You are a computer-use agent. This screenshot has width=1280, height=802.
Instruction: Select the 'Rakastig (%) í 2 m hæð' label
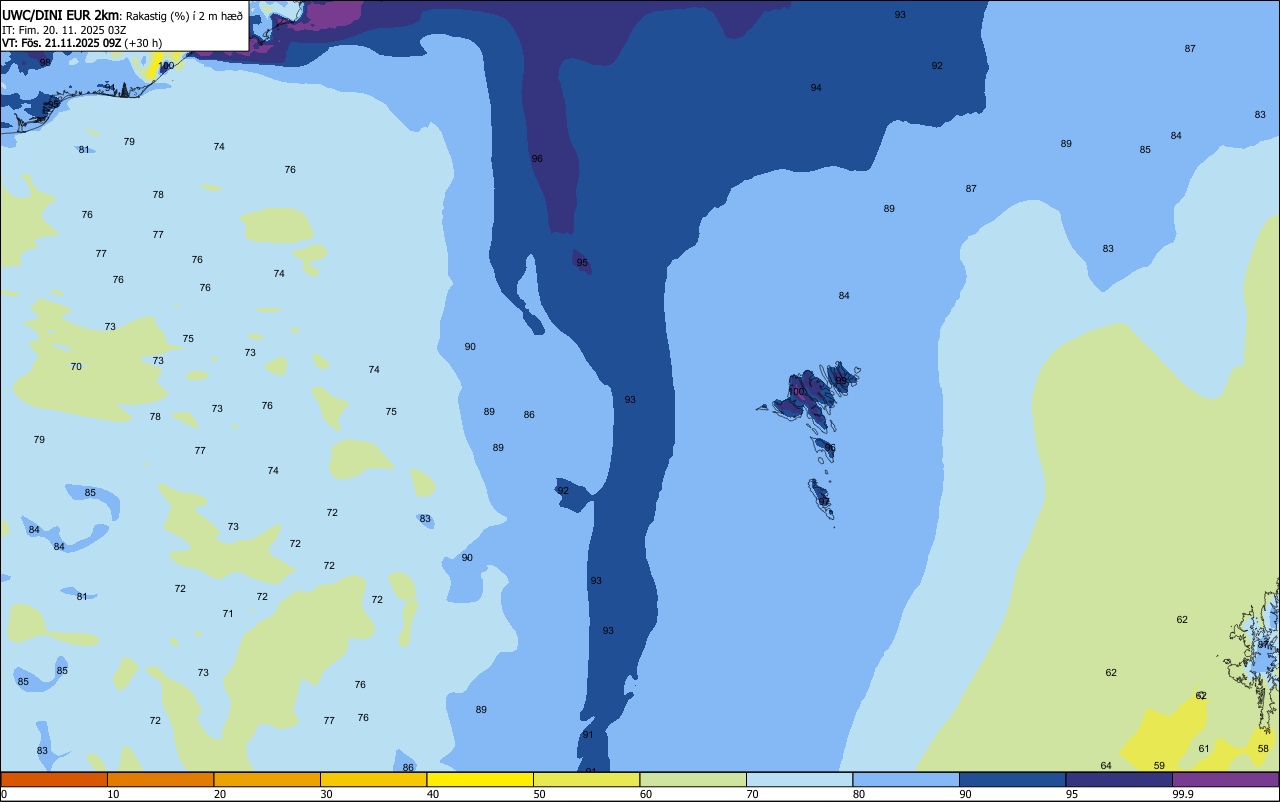point(184,16)
